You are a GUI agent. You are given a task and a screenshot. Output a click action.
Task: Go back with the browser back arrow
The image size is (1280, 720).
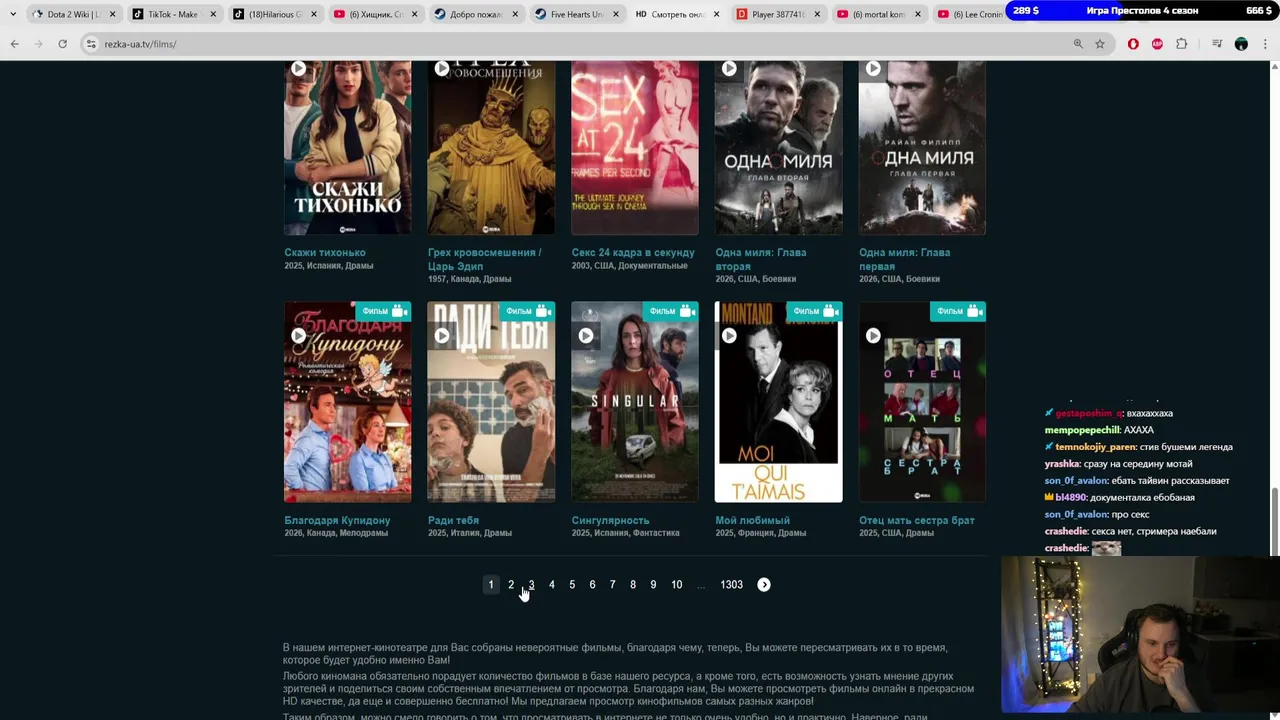pyautogui.click(x=14, y=44)
